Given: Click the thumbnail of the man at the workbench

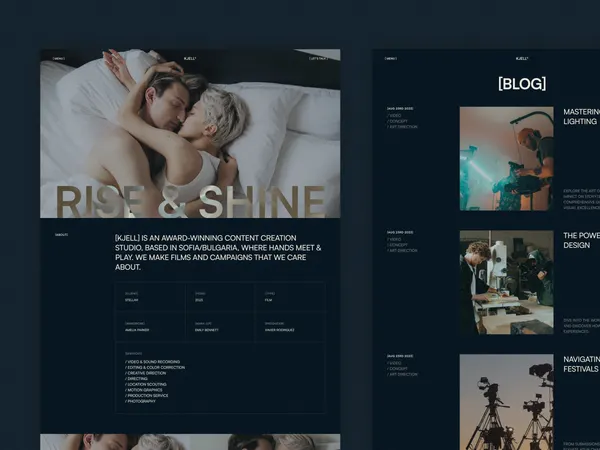Looking at the screenshot, I should 507,282.
